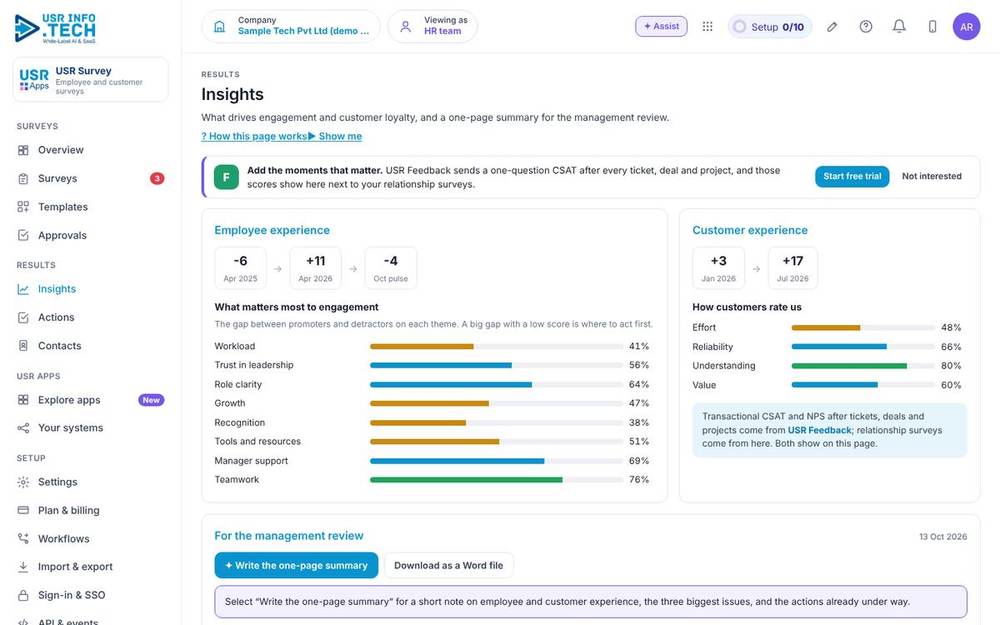Open Contacts
Image resolution: width=1000 pixels, height=625 pixels.
[59, 346]
